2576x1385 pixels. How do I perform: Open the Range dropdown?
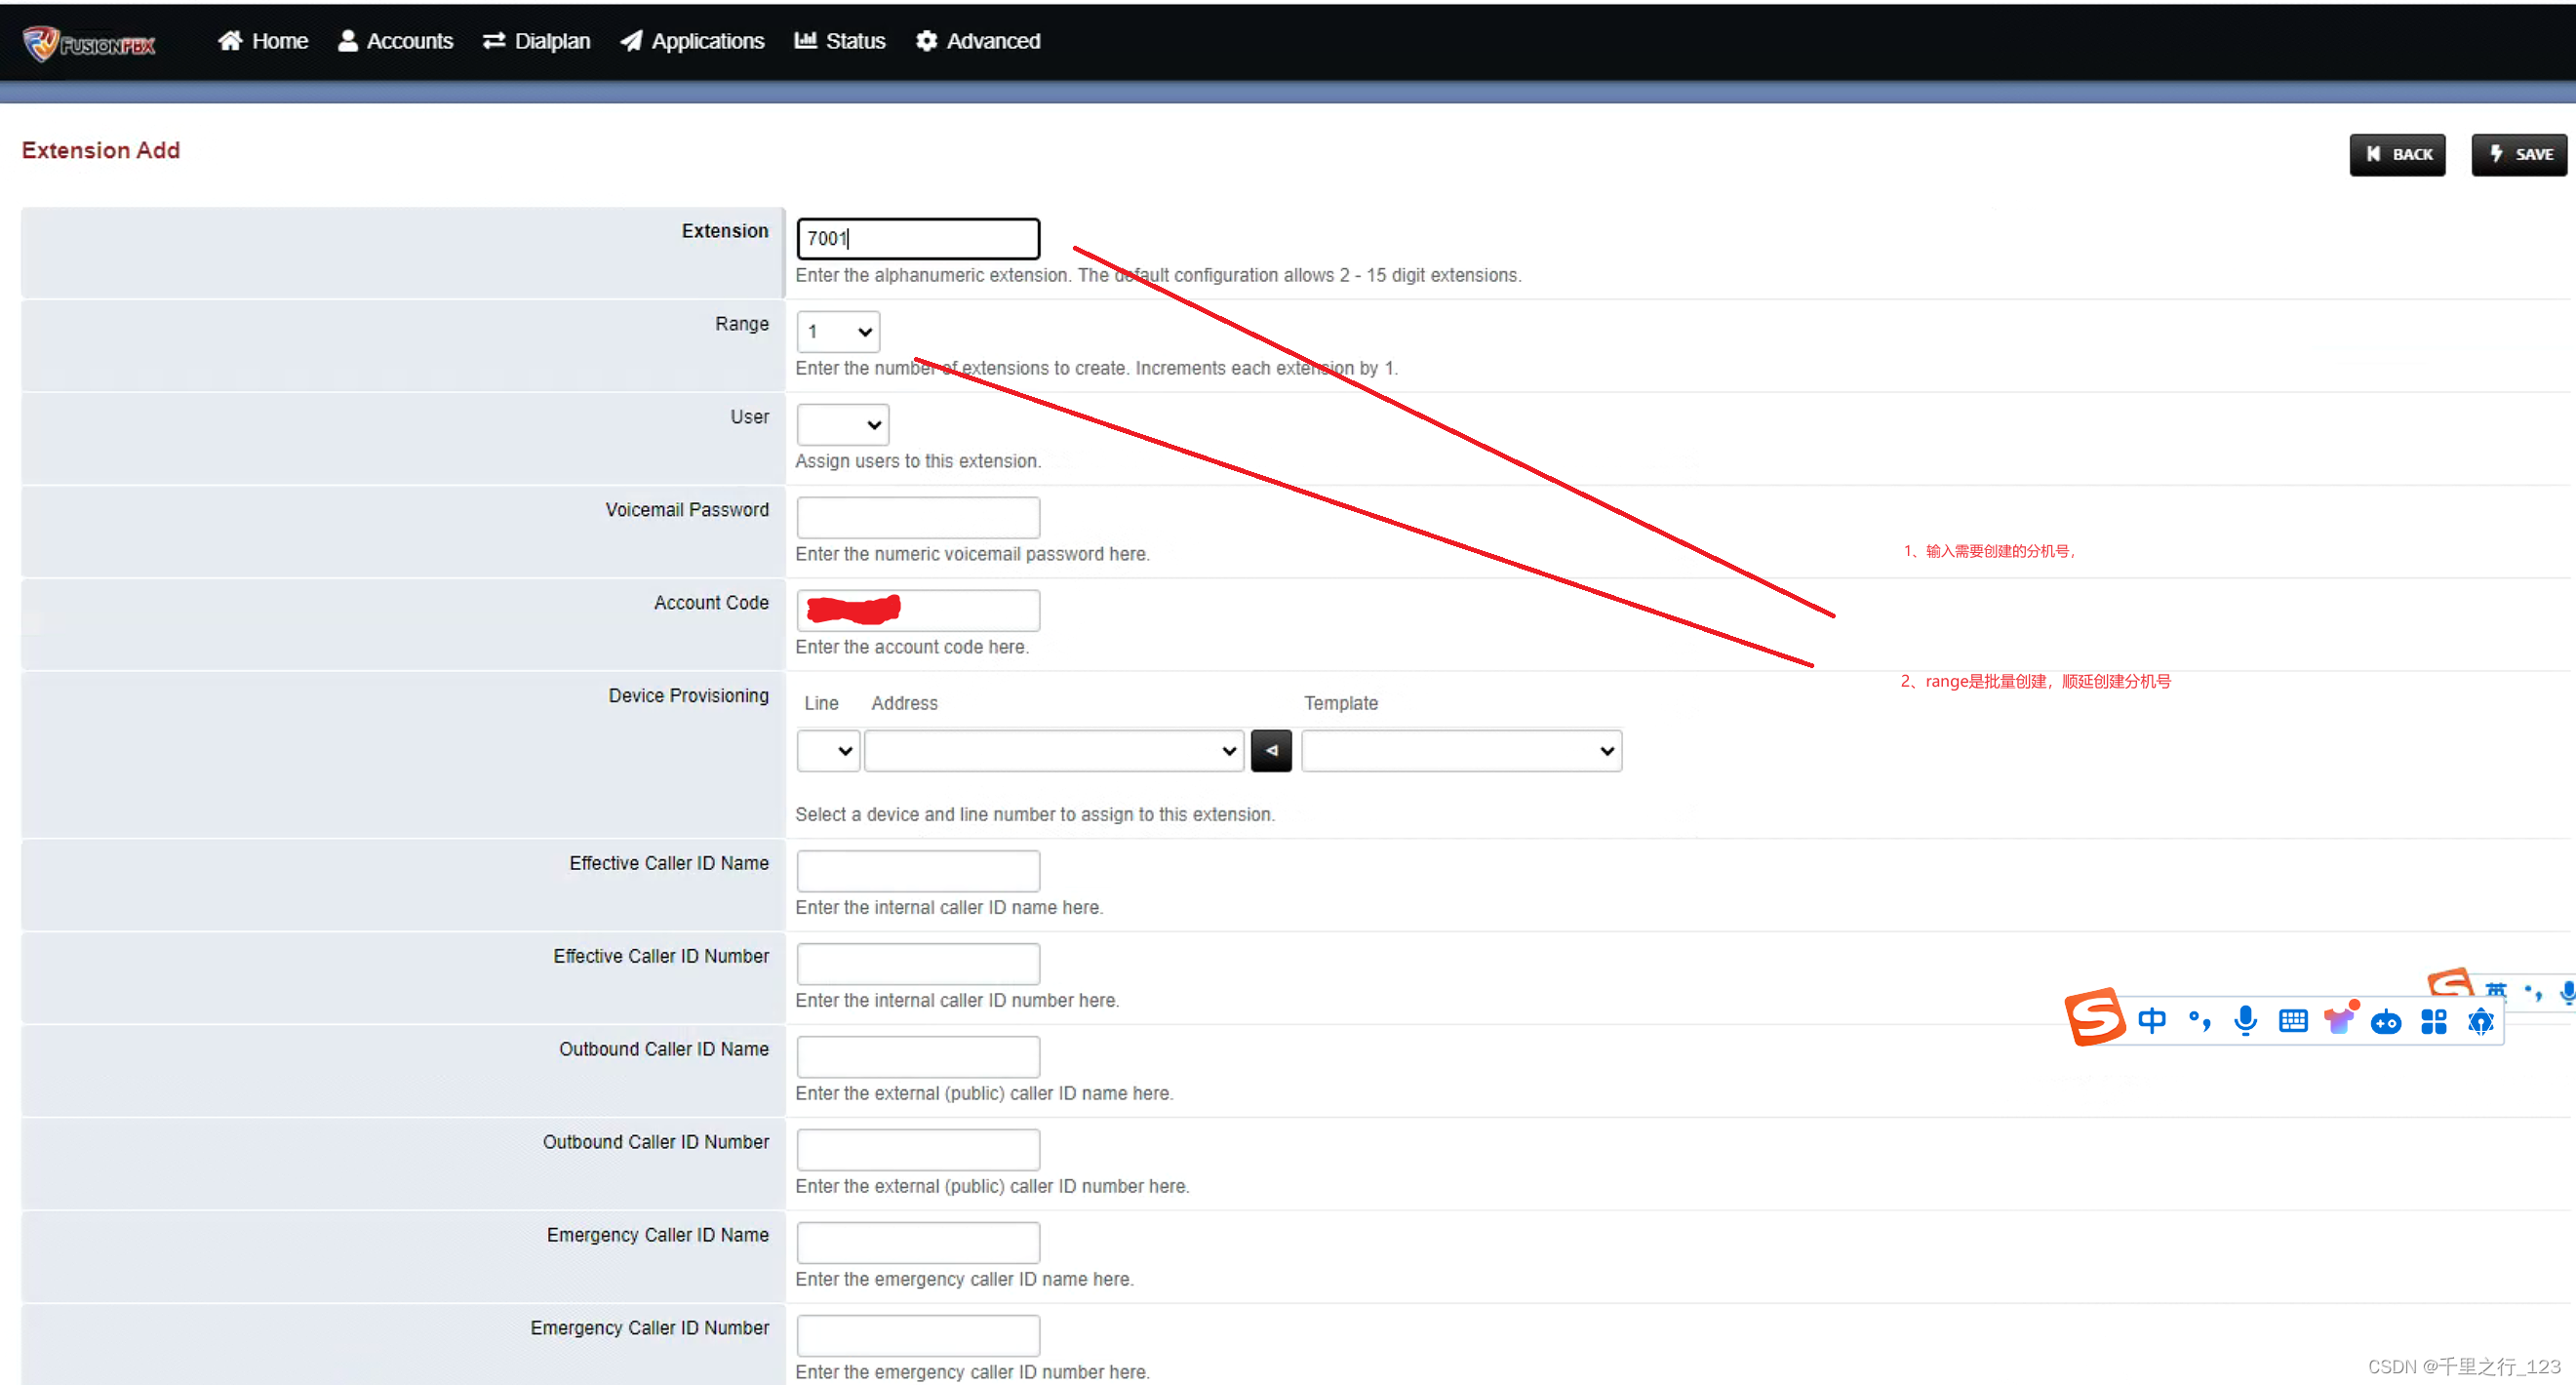[x=838, y=332]
